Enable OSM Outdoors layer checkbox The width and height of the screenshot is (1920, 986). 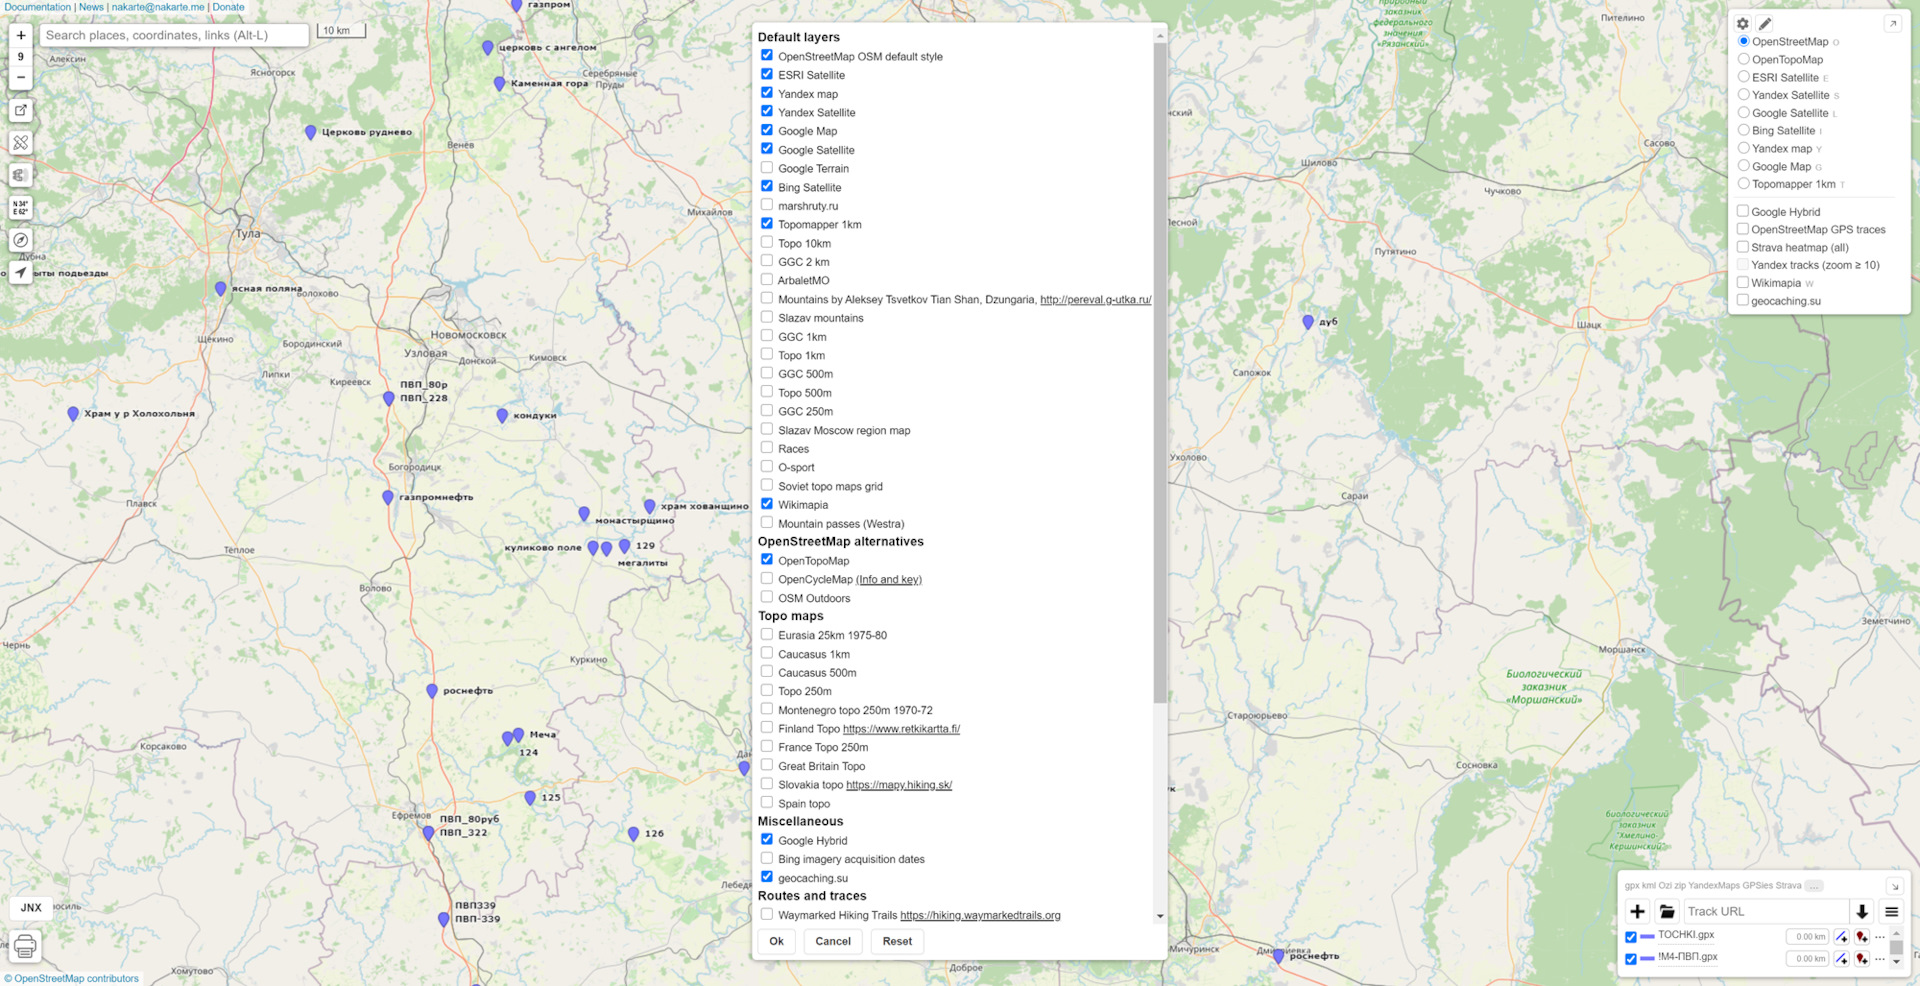click(x=767, y=597)
